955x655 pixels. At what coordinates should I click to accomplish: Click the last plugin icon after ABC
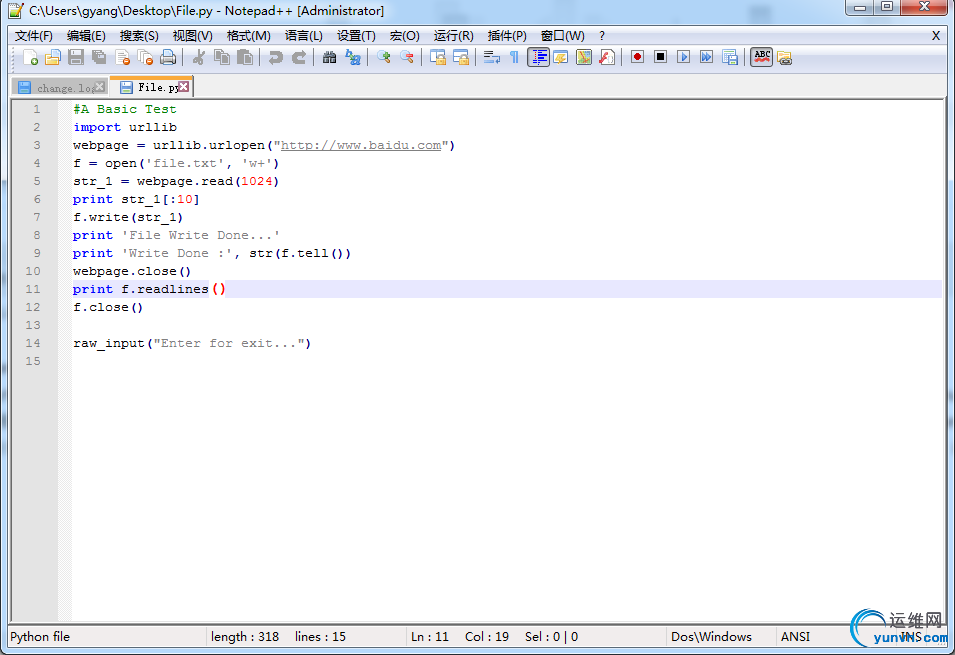click(x=784, y=58)
